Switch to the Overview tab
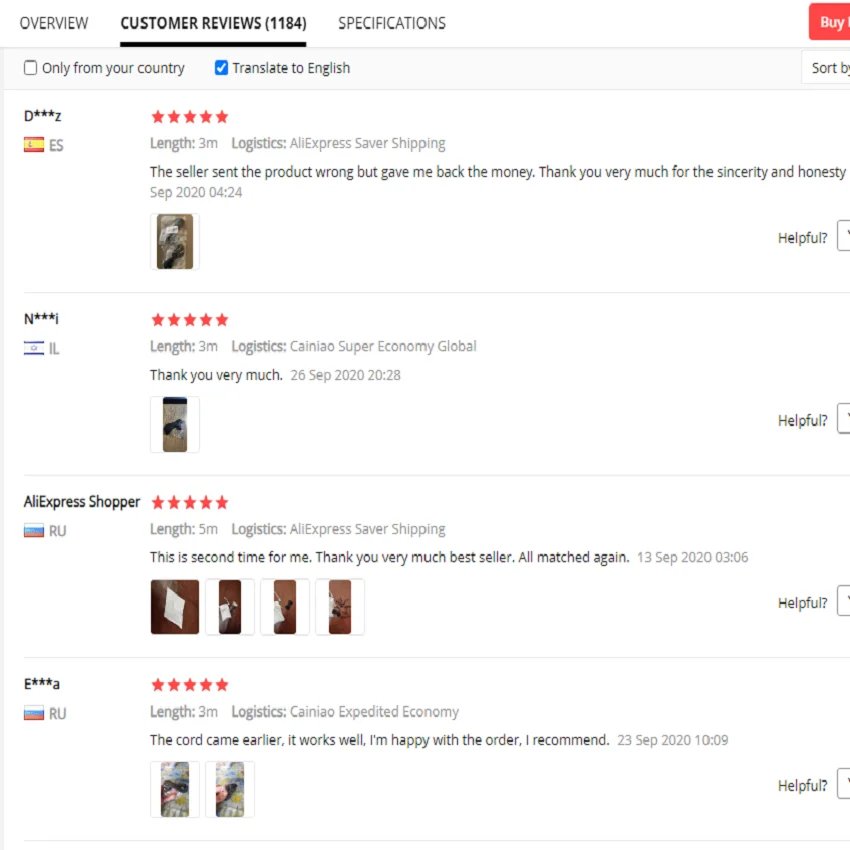Image resolution: width=850 pixels, height=850 pixels. pos(54,23)
